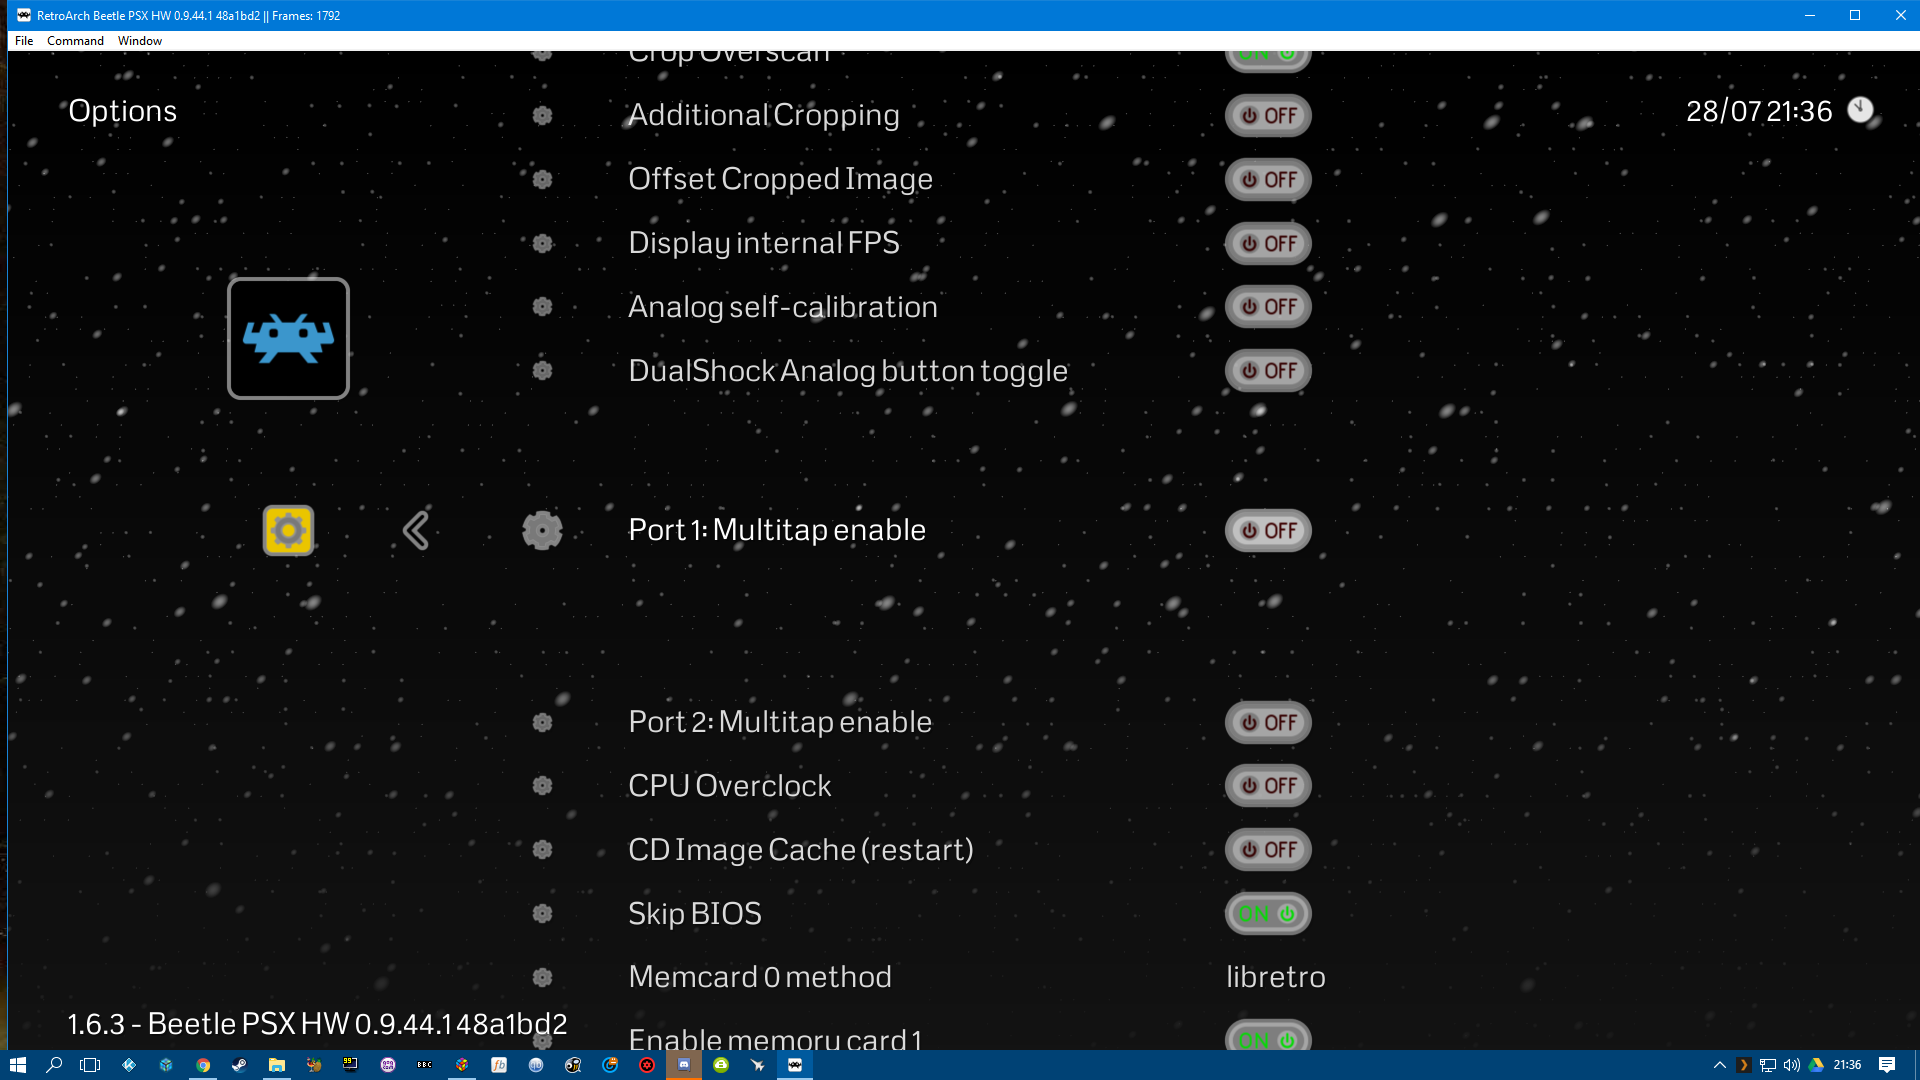This screenshot has height=1080, width=1920.
Task: Select Memcard 0 method option label
Action: [x=760, y=977]
